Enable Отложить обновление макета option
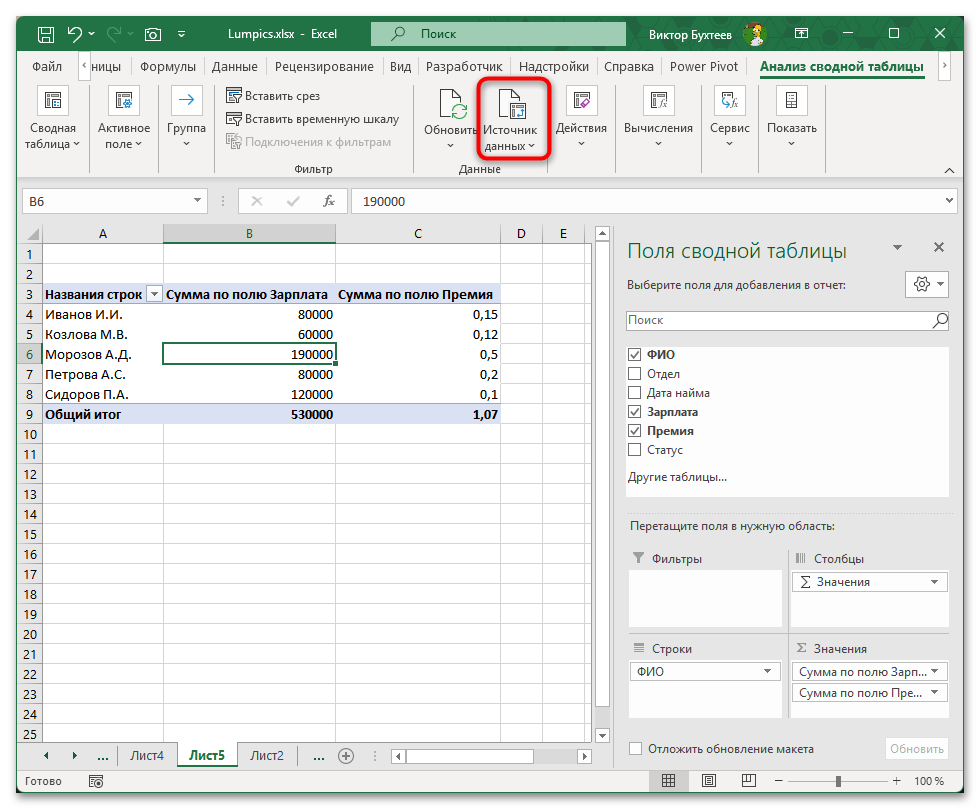This screenshot has width=980, height=809. tap(636, 747)
